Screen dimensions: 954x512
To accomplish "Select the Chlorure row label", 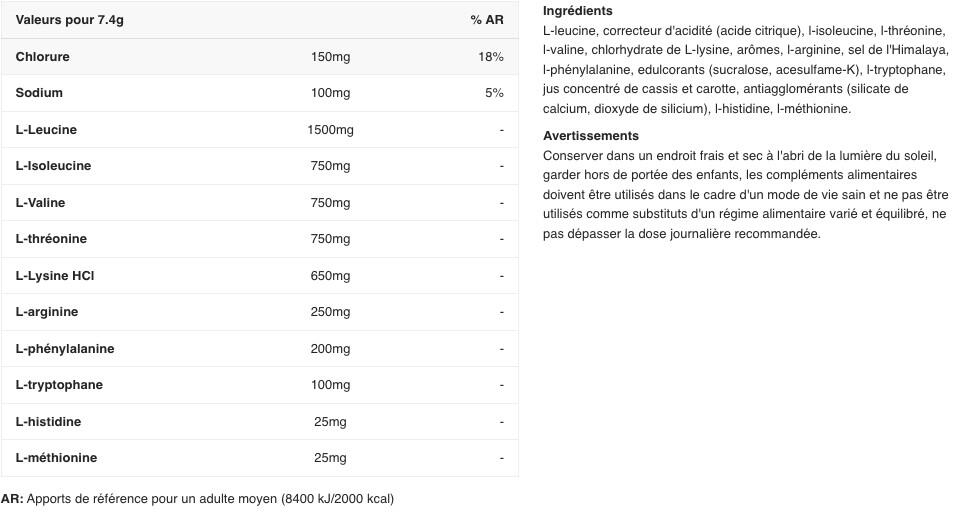I will [43, 57].
